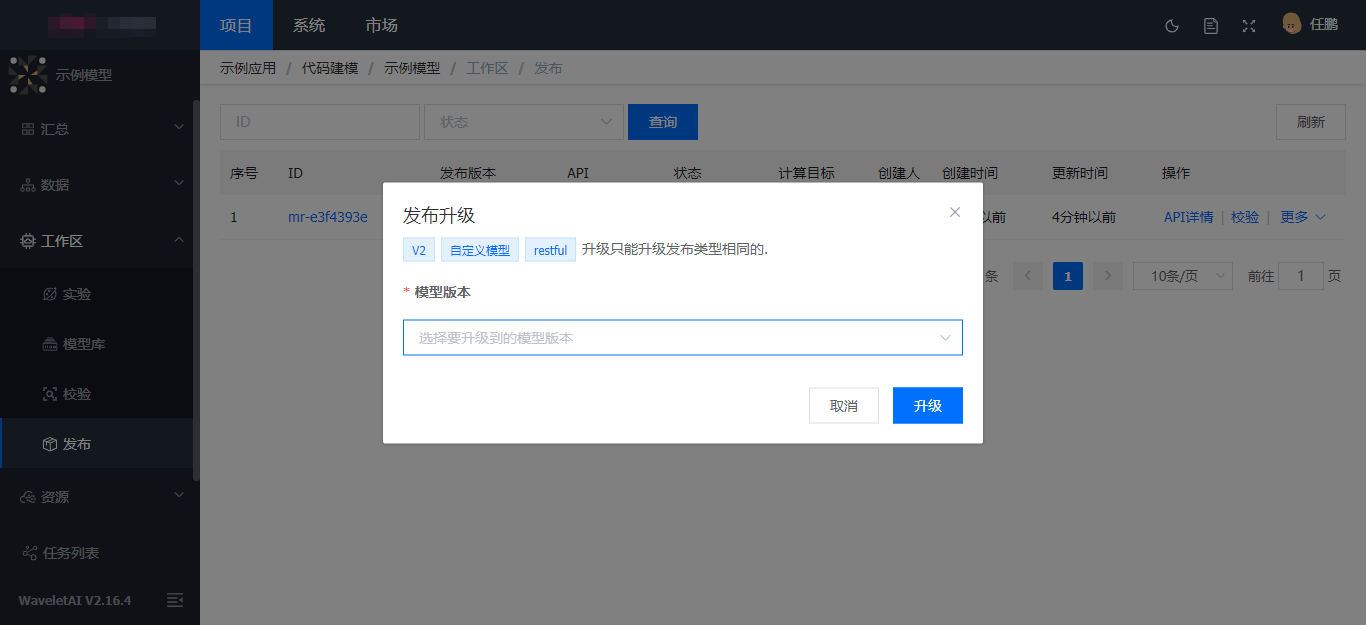Close the 发布升级 dialog
Image resolution: width=1366 pixels, height=625 pixels.
point(955,212)
